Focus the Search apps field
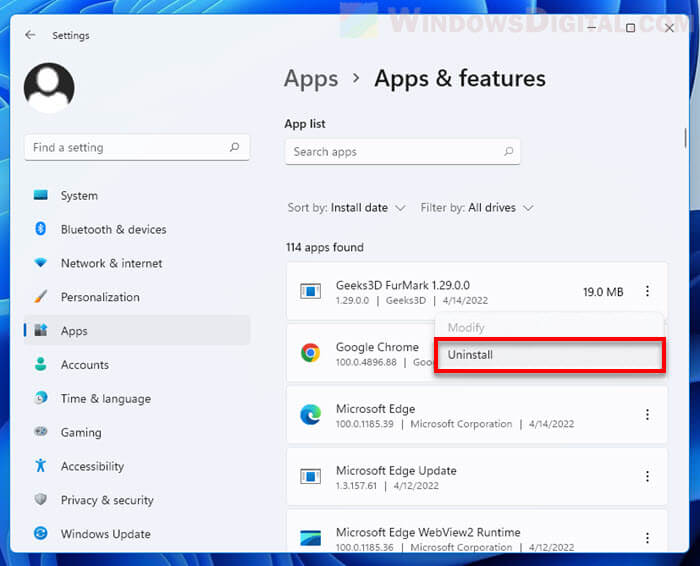 click(x=402, y=152)
